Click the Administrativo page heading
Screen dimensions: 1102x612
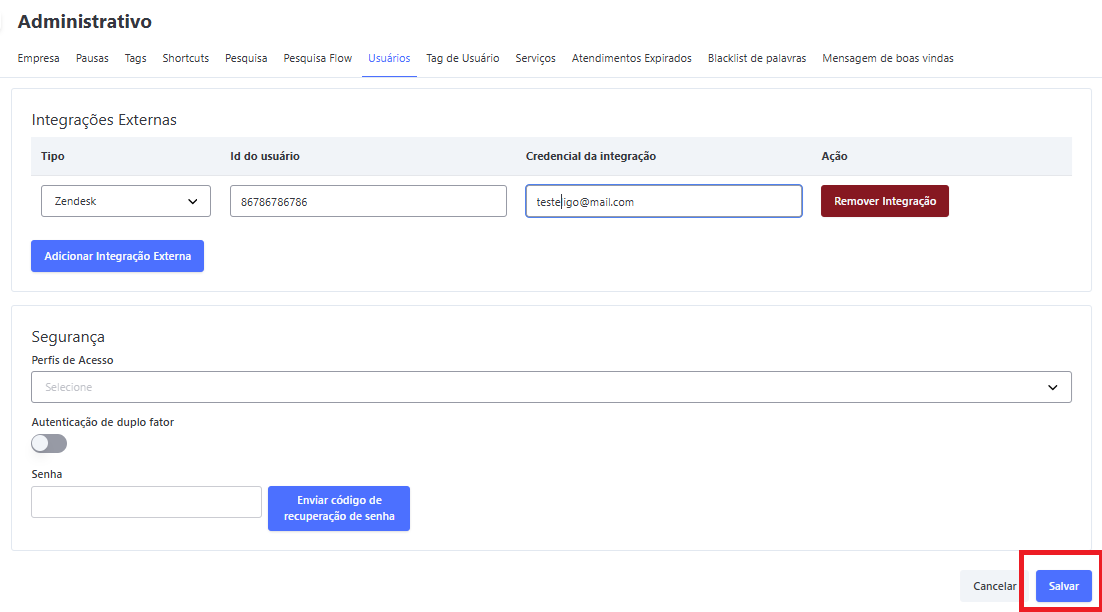(x=84, y=21)
